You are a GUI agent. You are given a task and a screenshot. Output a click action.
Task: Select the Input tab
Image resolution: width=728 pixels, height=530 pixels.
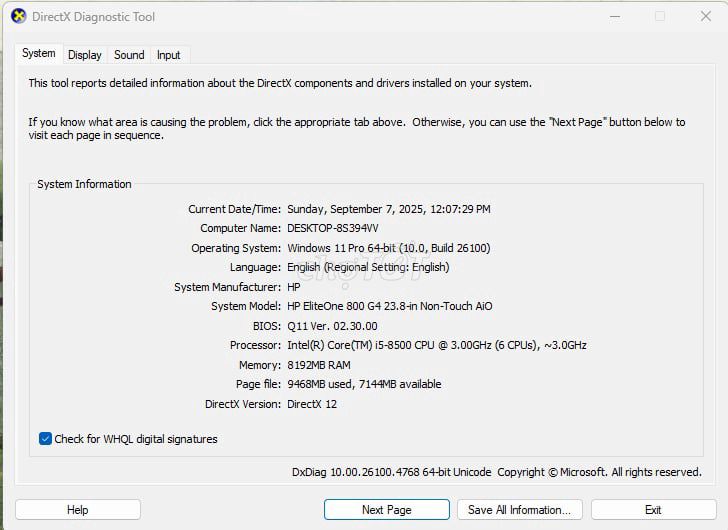tap(169, 55)
